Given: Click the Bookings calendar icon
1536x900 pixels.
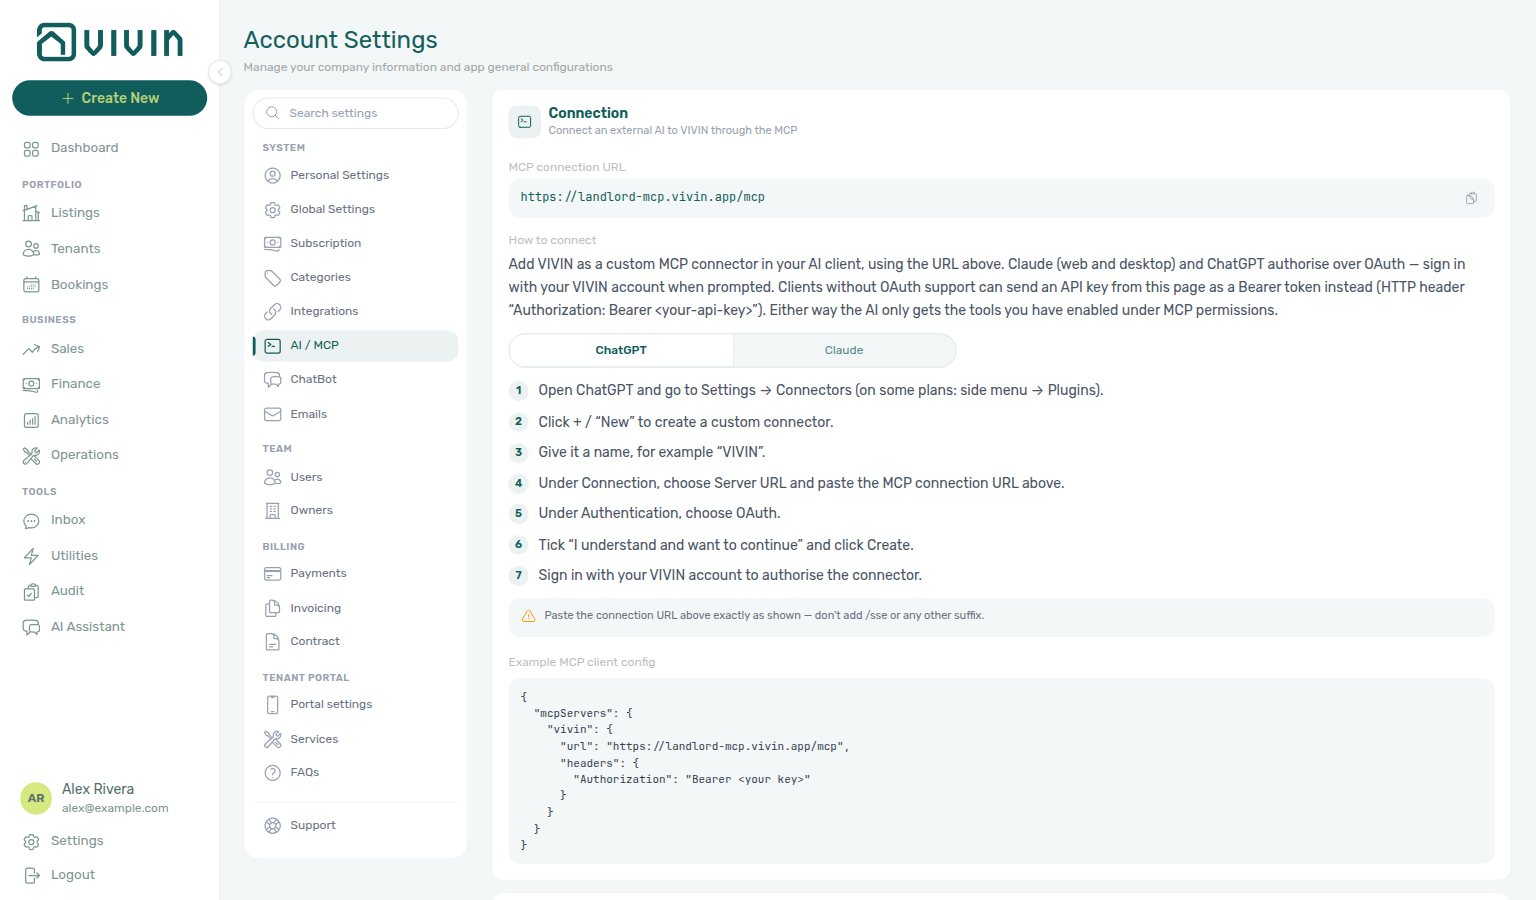Looking at the screenshot, I should (x=31, y=285).
